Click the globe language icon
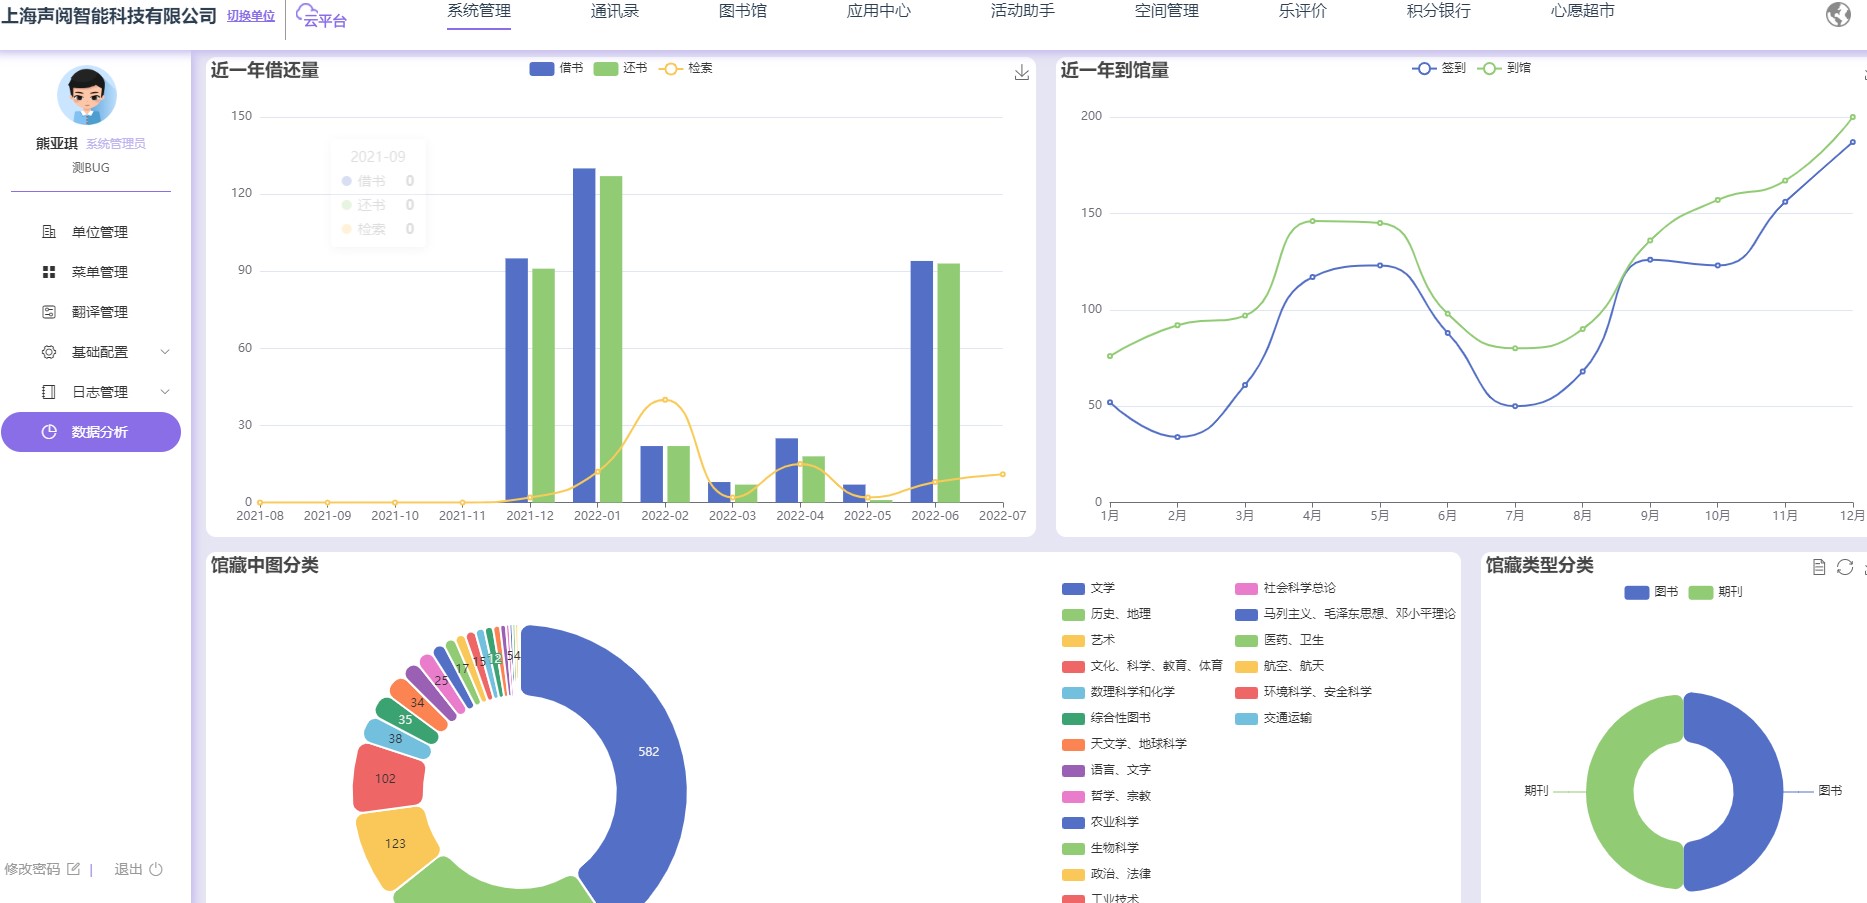This screenshot has height=903, width=1867. coord(1838,14)
